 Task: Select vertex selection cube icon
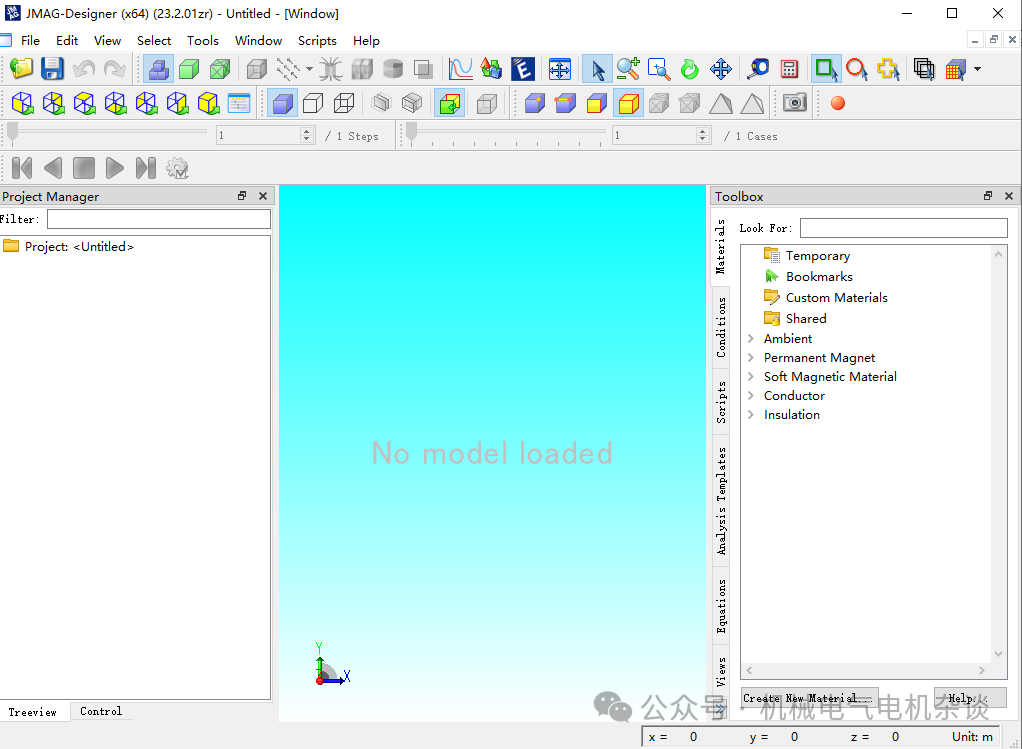pyautogui.click(x=534, y=103)
